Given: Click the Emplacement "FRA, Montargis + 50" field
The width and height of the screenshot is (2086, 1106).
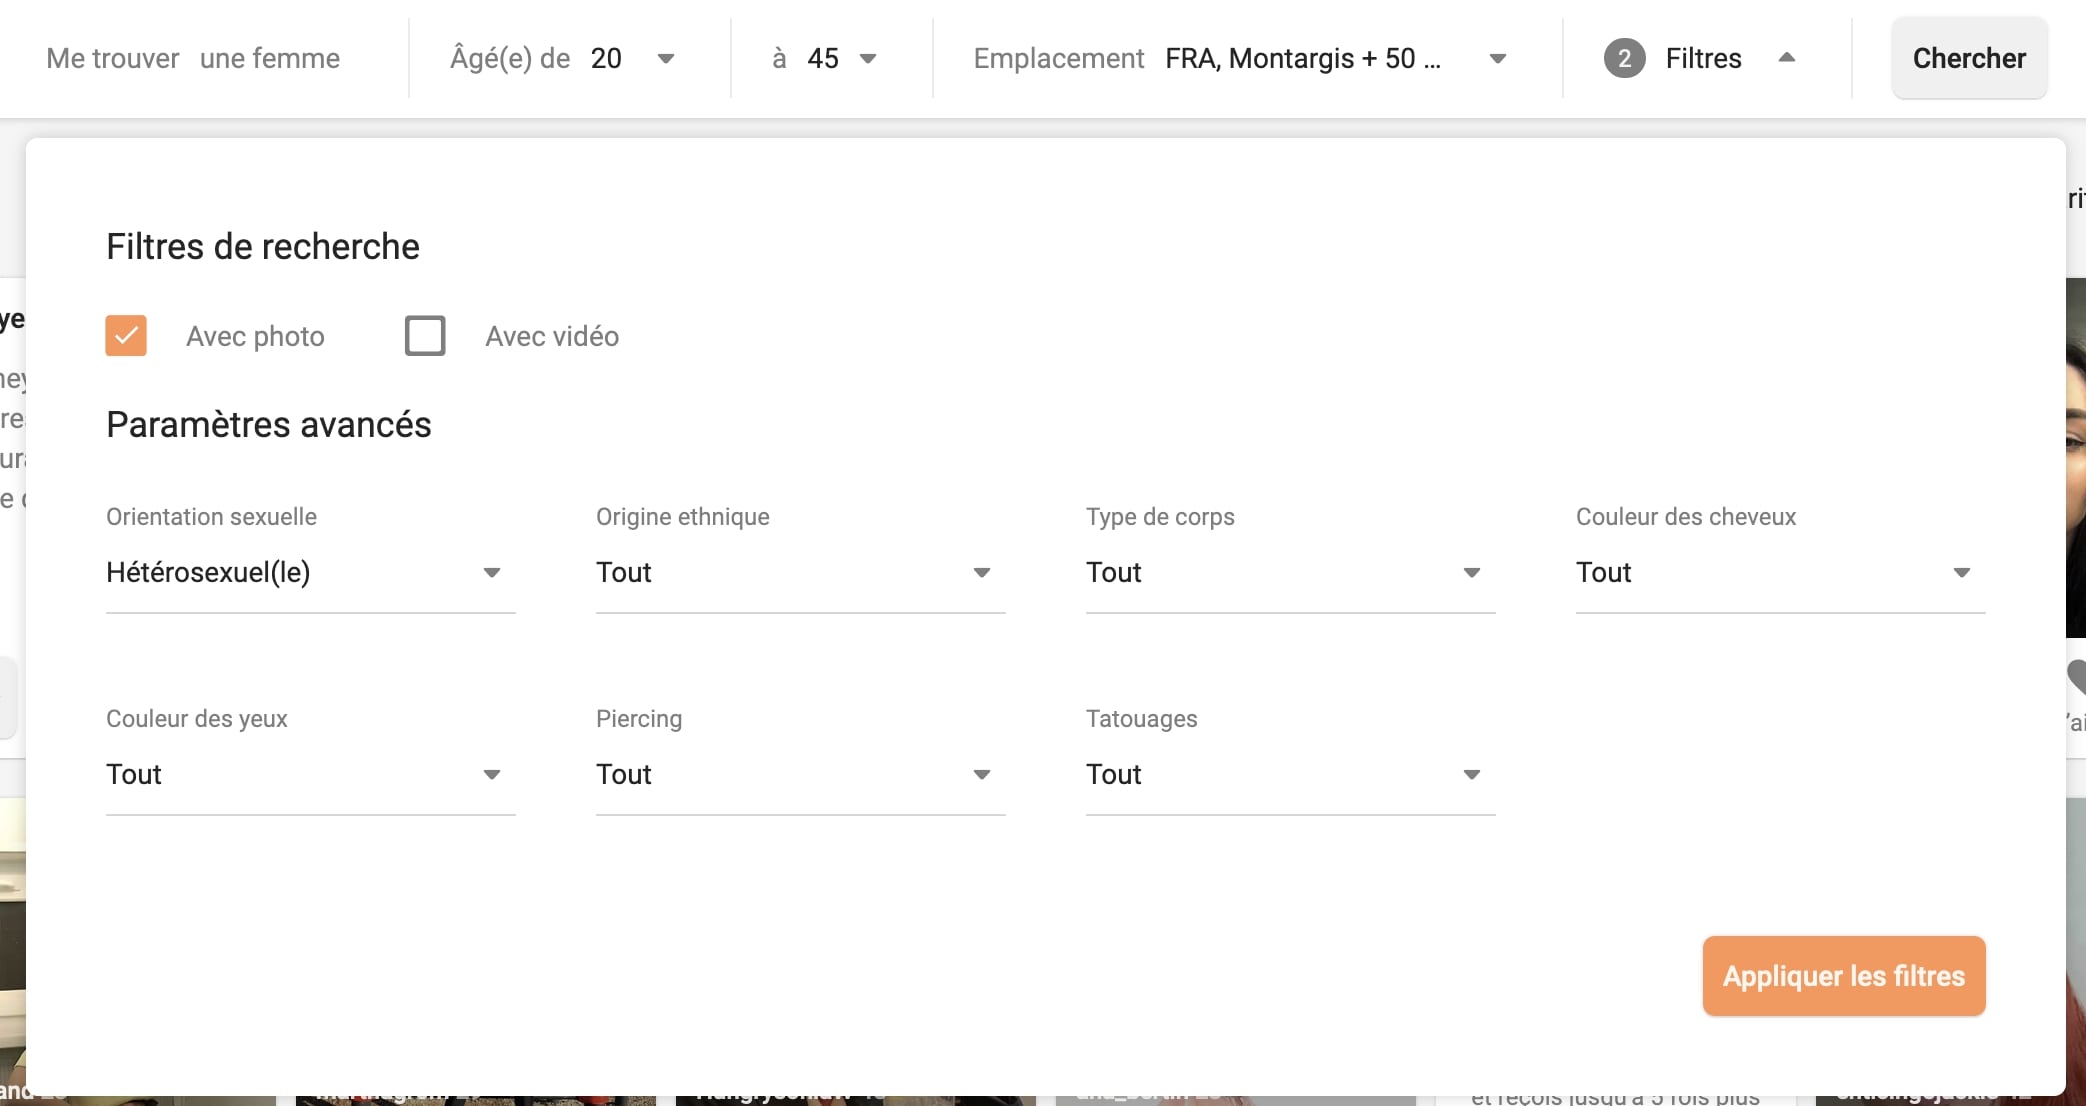Looking at the screenshot, I should coord(1302,59).
